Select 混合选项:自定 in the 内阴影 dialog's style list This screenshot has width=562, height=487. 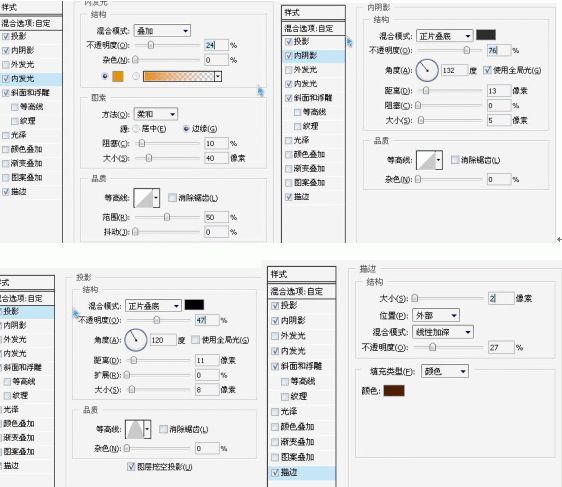[309, 28]
